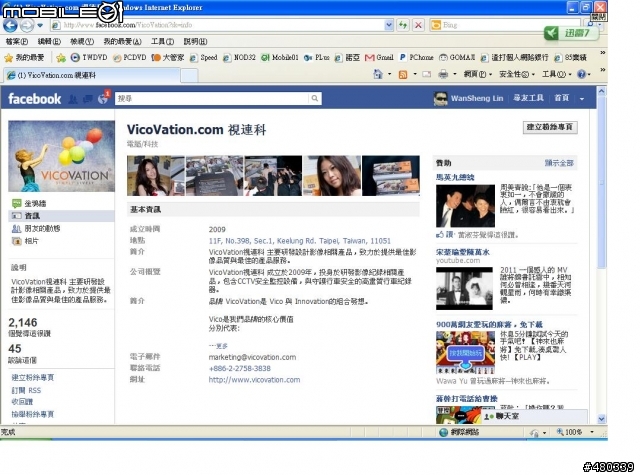Screen dimensions: 640x475
Task: Open the PCDVD favorites bookmark
Action: pos(130,58)
